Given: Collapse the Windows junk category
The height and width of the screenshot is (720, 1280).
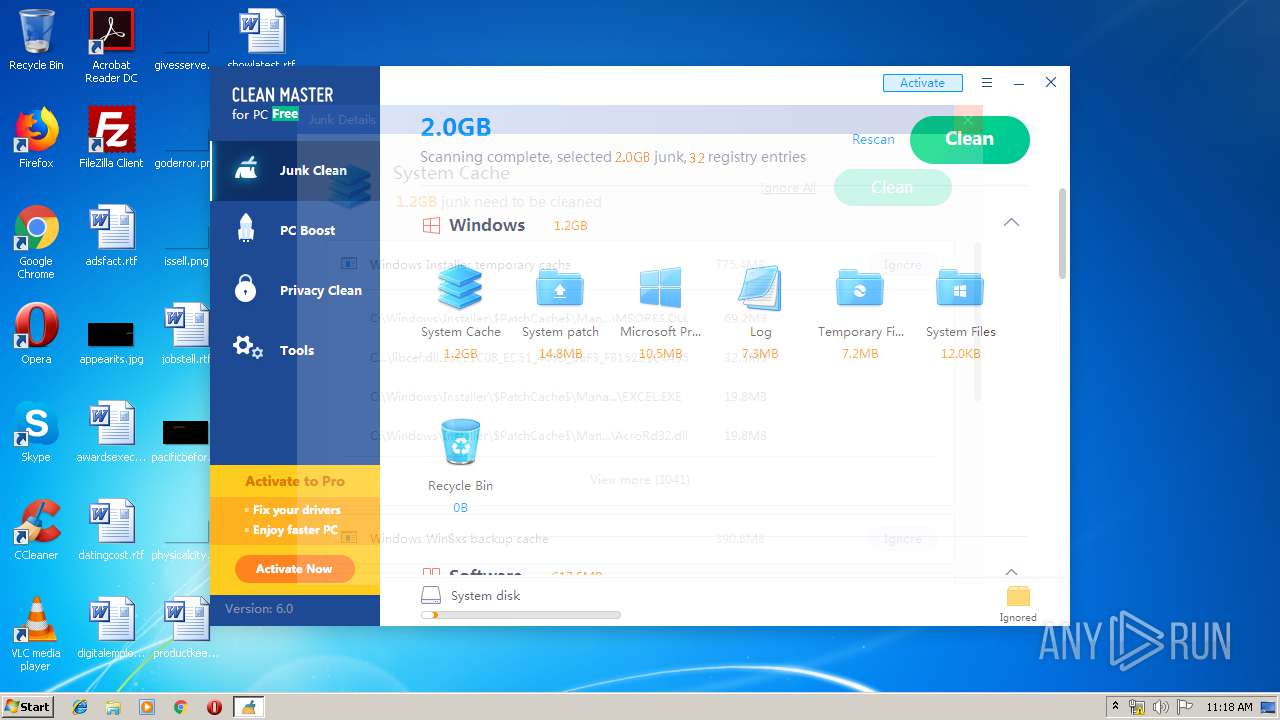Looking at the screenshot, I should (1011, 222).
